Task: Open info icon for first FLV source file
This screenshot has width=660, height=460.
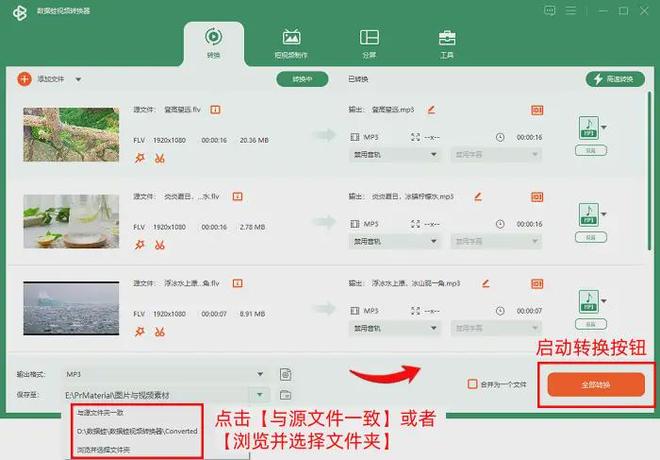Action: [215, 110]
